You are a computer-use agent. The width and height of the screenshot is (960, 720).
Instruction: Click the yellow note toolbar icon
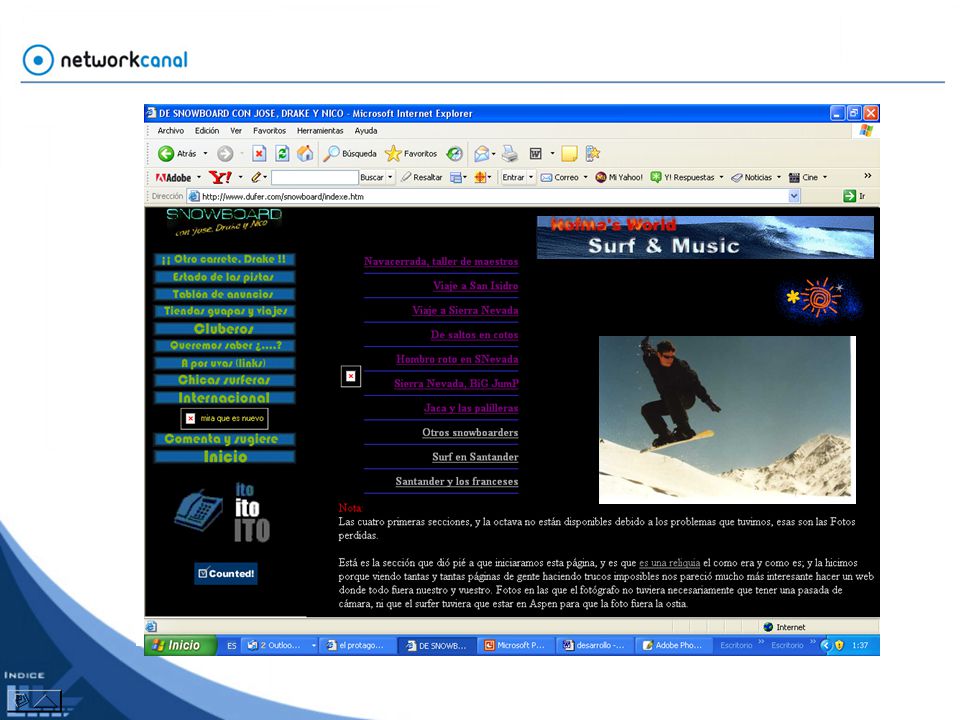(569, 154)
